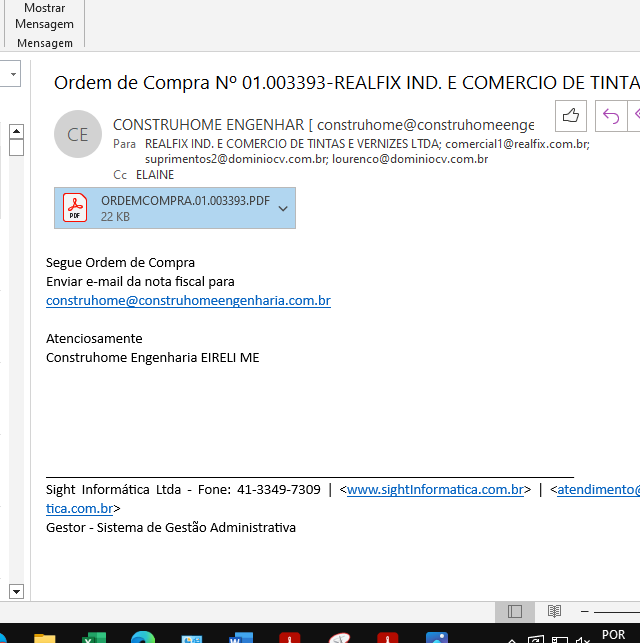The height and width of the screenshot is (643, 640).
Task: Click the atendimento@ email link in signature
Action: pyautogui.click(x=598, y=489)
